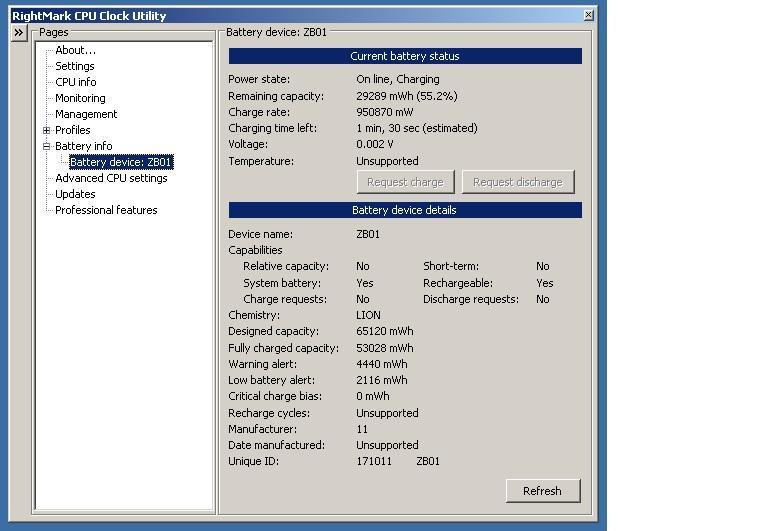Viewport: 768px width, 531px height.
Task: Select the Profiles tree item
Action: pyautogui.click(x=73, y=130)
